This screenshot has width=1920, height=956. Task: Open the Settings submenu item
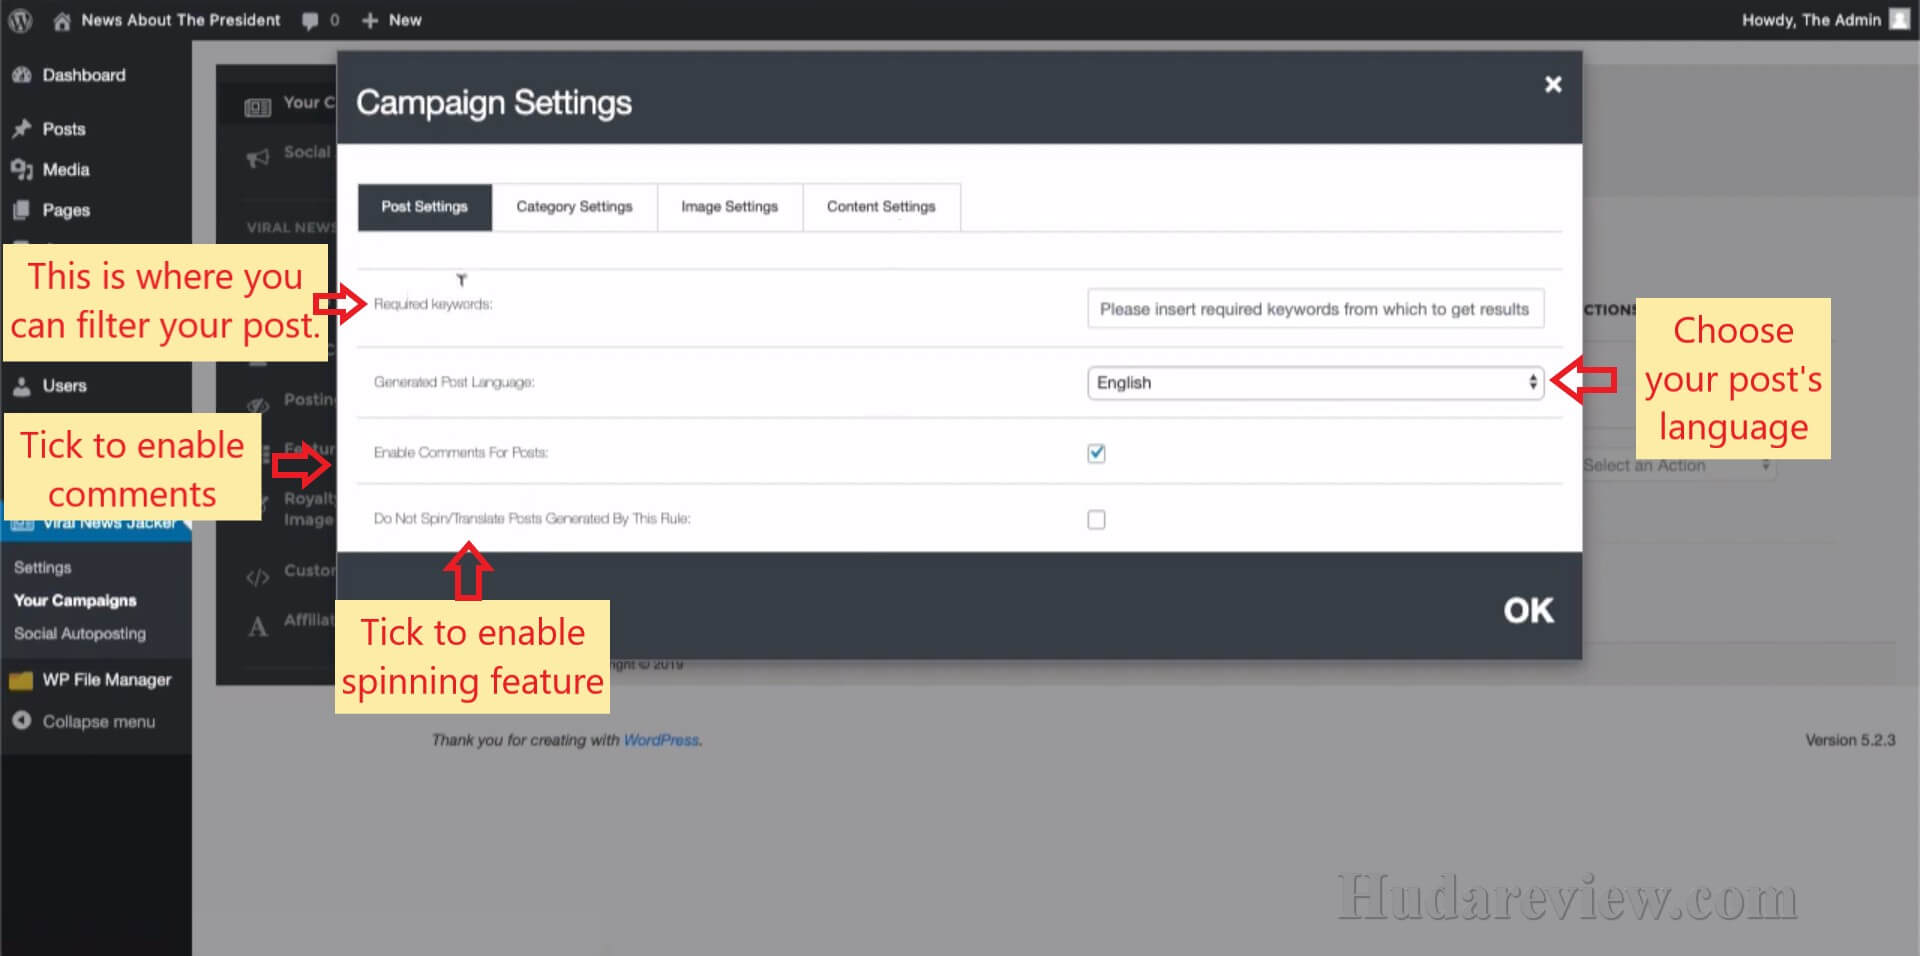(x=43, y=568)
